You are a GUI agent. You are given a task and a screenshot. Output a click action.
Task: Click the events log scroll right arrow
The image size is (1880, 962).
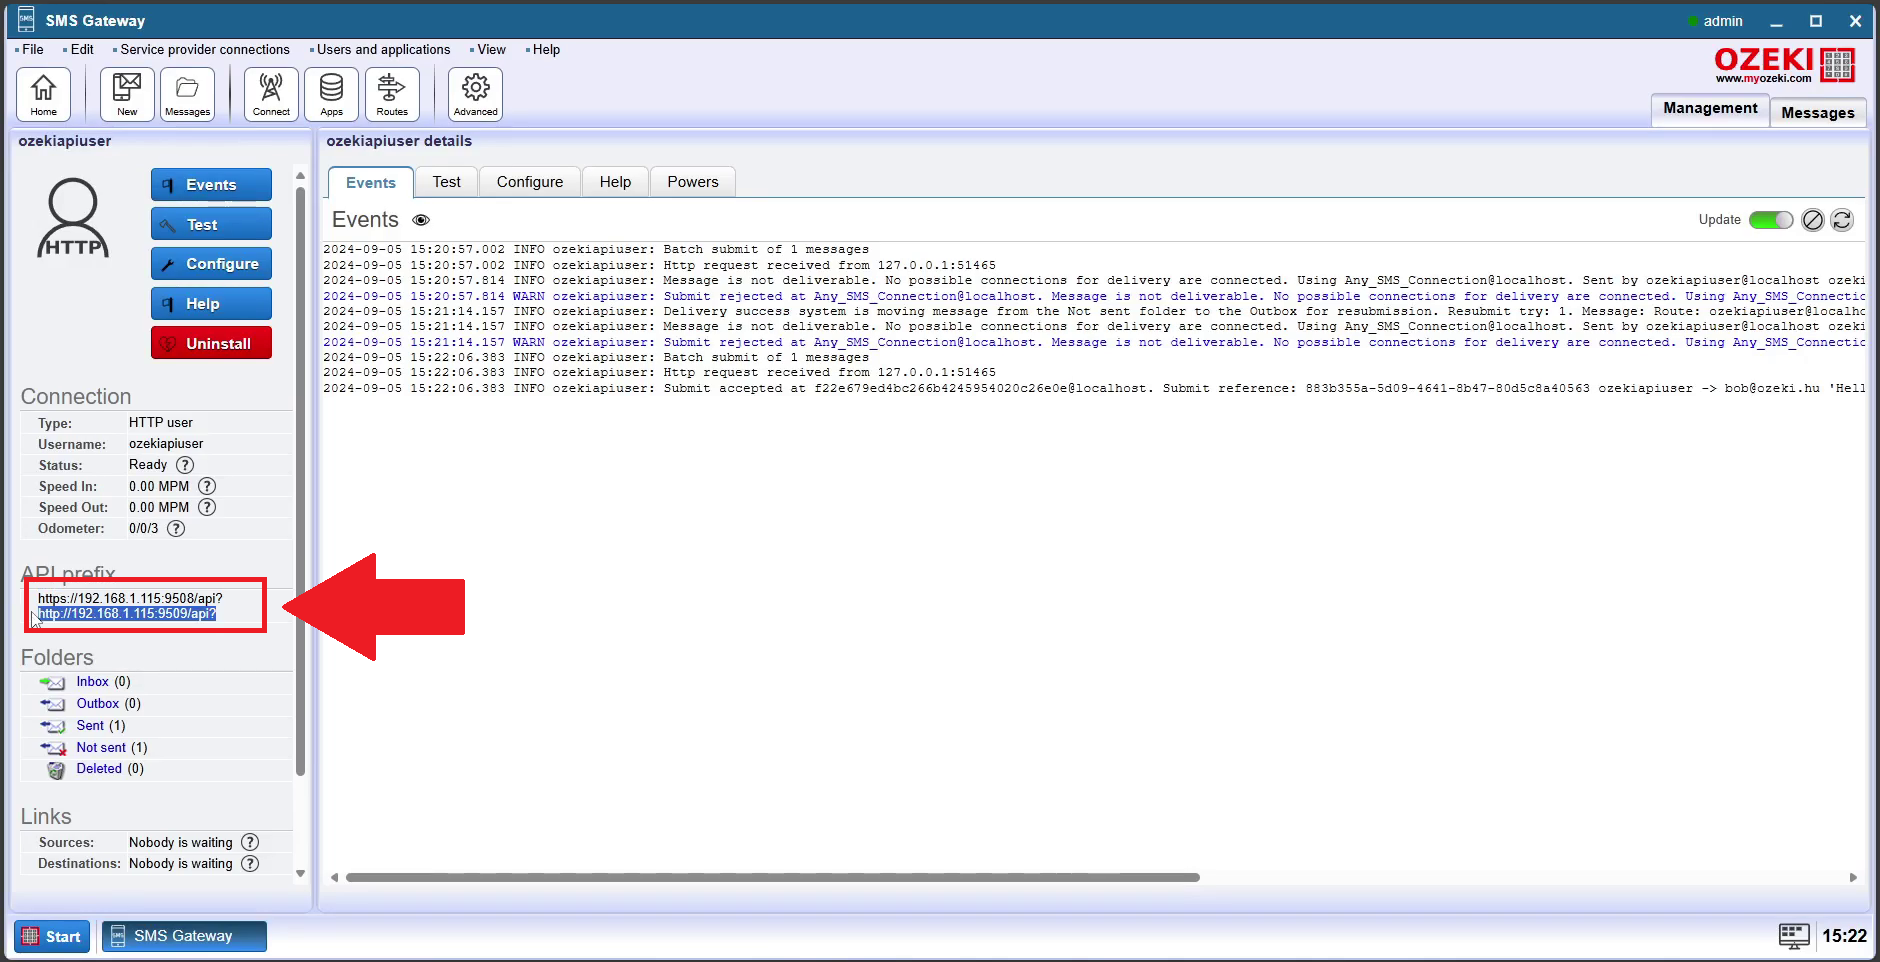pyautogui.click(x=1853, y=878)
